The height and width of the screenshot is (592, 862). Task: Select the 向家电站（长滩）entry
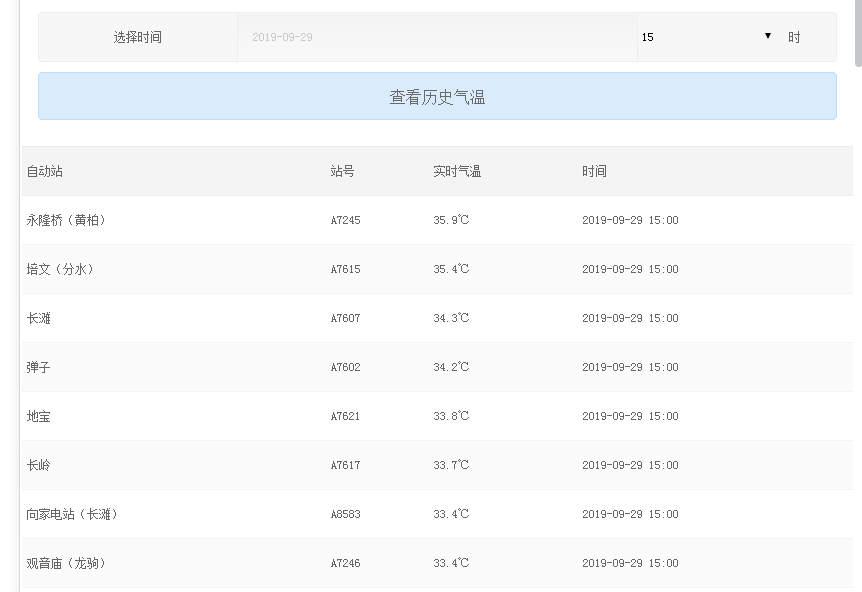75,514
